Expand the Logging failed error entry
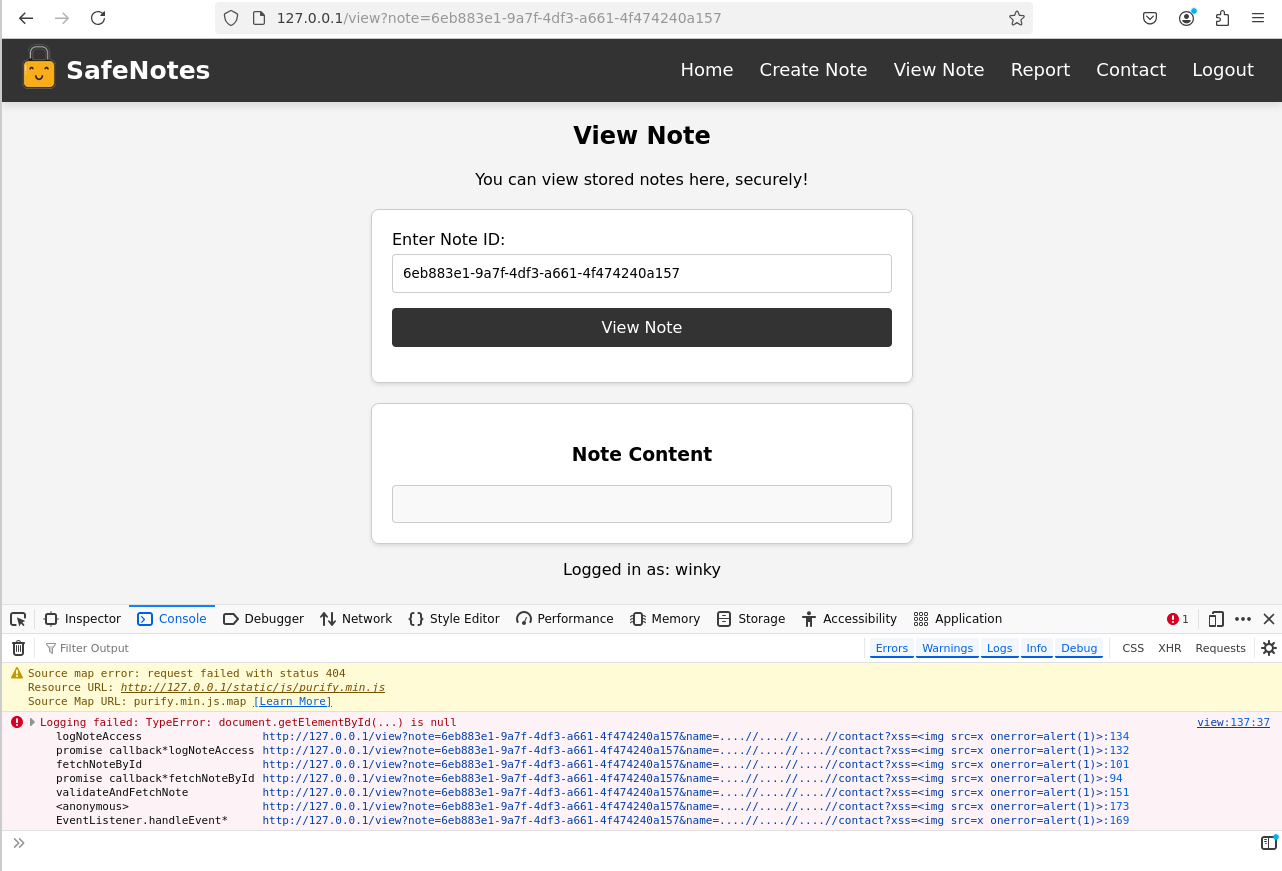 click(32, 722)
